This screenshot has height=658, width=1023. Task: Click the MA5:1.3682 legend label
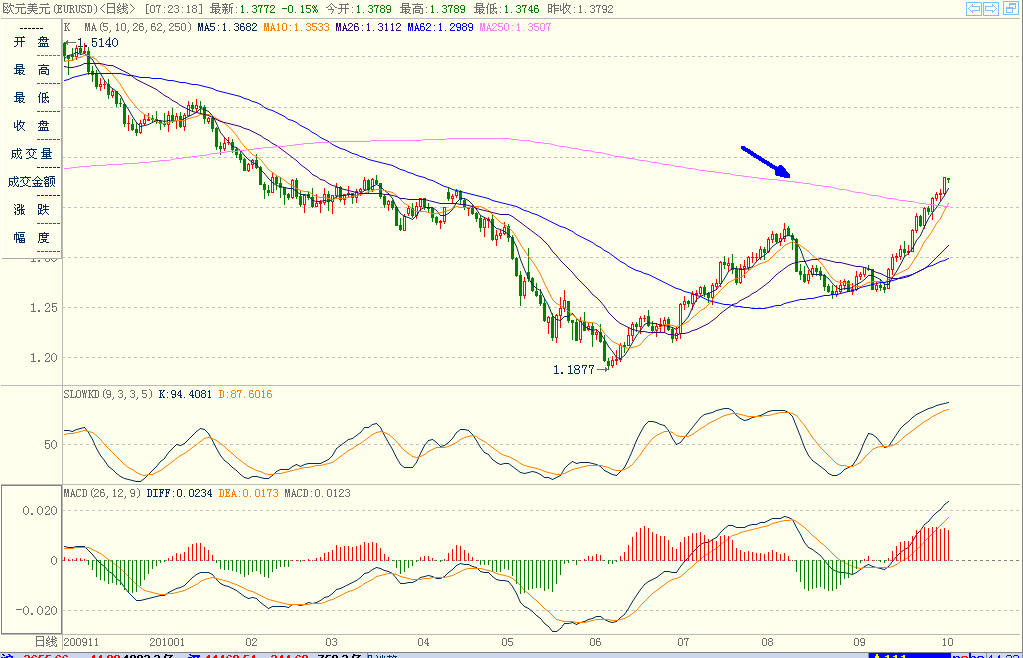[228, 27]
